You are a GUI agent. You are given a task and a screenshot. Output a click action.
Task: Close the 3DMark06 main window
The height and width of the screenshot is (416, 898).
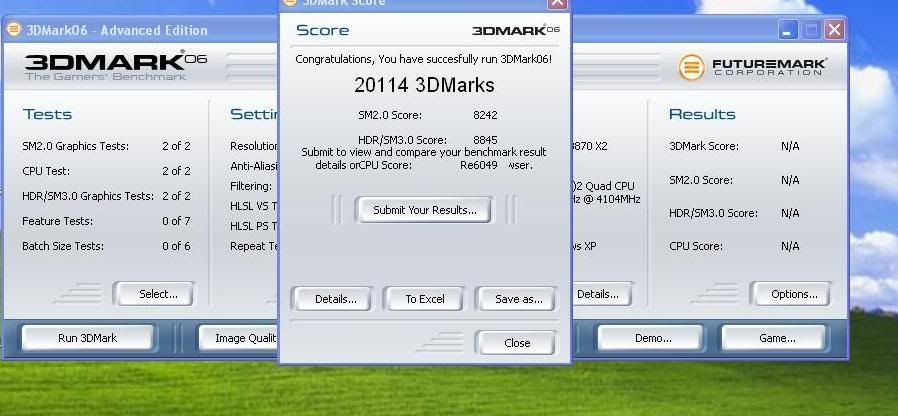pyautogui.click(x=834, y=30)
